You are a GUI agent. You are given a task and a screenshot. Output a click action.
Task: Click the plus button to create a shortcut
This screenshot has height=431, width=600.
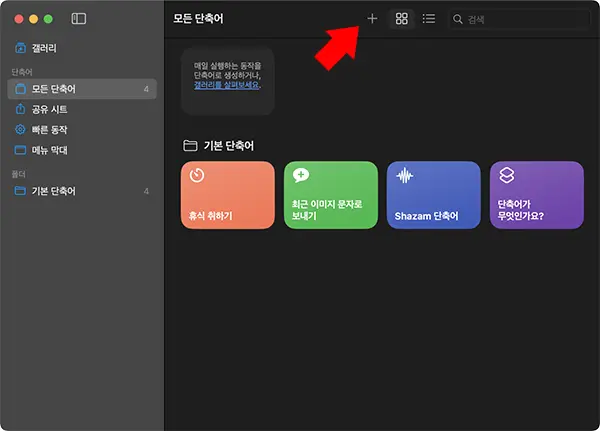[372, 18]
